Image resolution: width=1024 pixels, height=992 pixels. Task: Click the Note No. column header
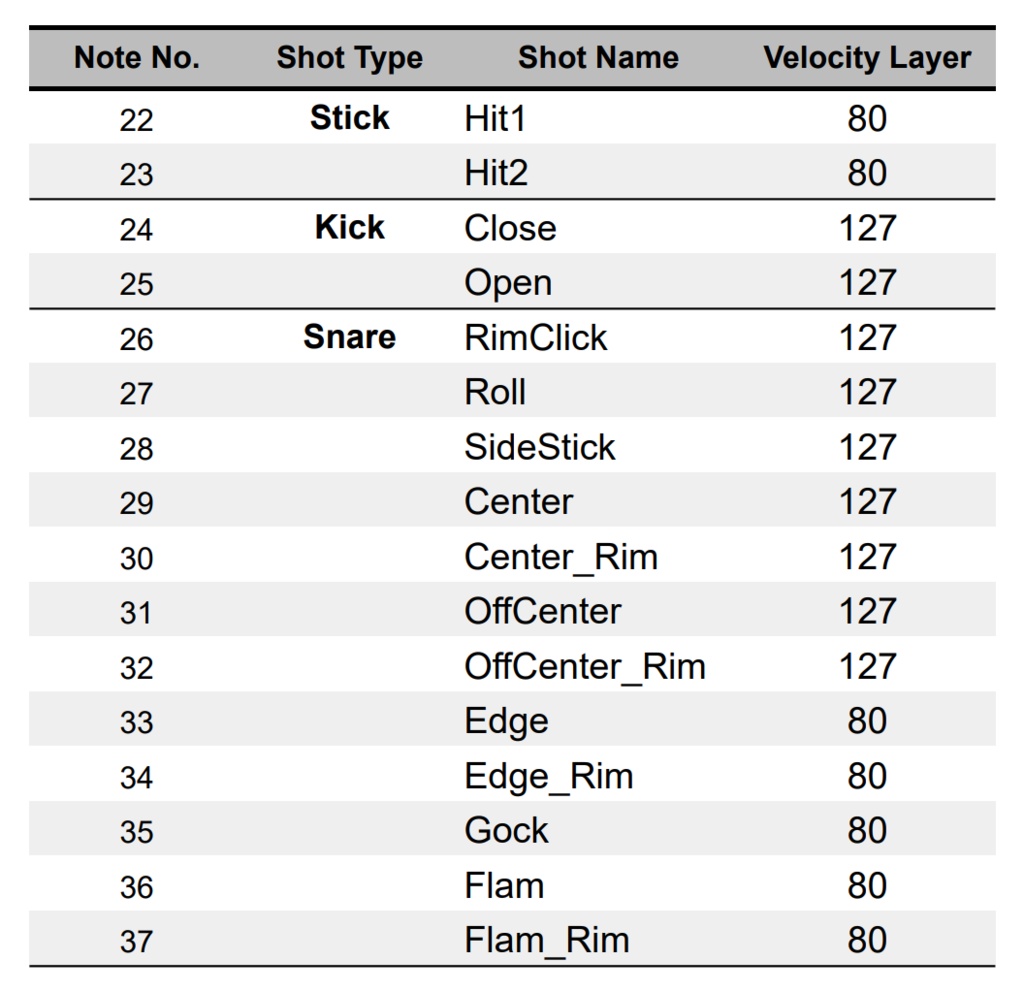click(x=137, y=58)
